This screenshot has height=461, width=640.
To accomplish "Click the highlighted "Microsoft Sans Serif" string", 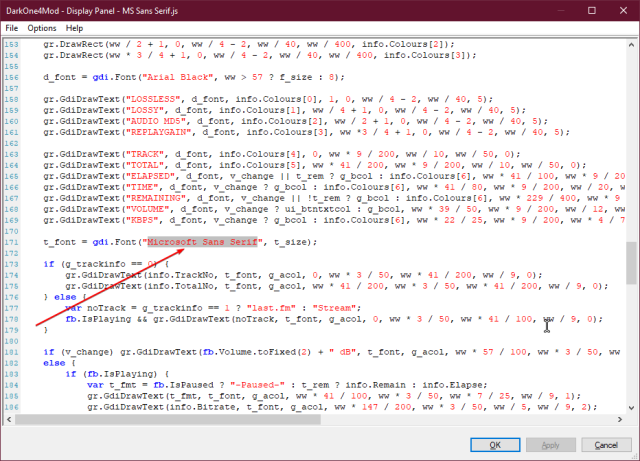I will click(x=202, y=242).
